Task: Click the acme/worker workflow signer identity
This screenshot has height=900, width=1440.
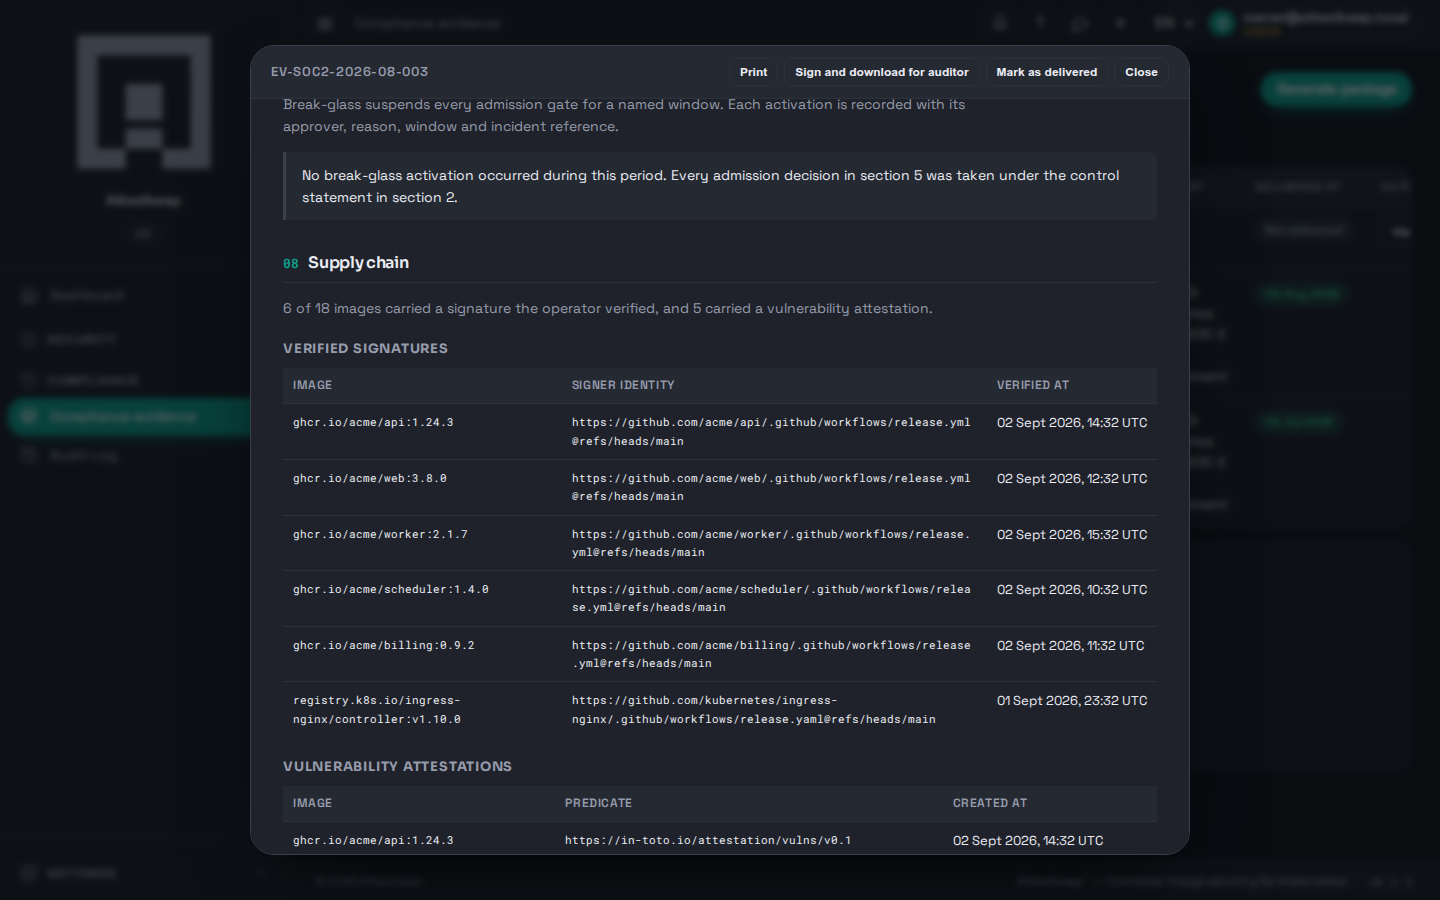Action: [x=771, y=543]
